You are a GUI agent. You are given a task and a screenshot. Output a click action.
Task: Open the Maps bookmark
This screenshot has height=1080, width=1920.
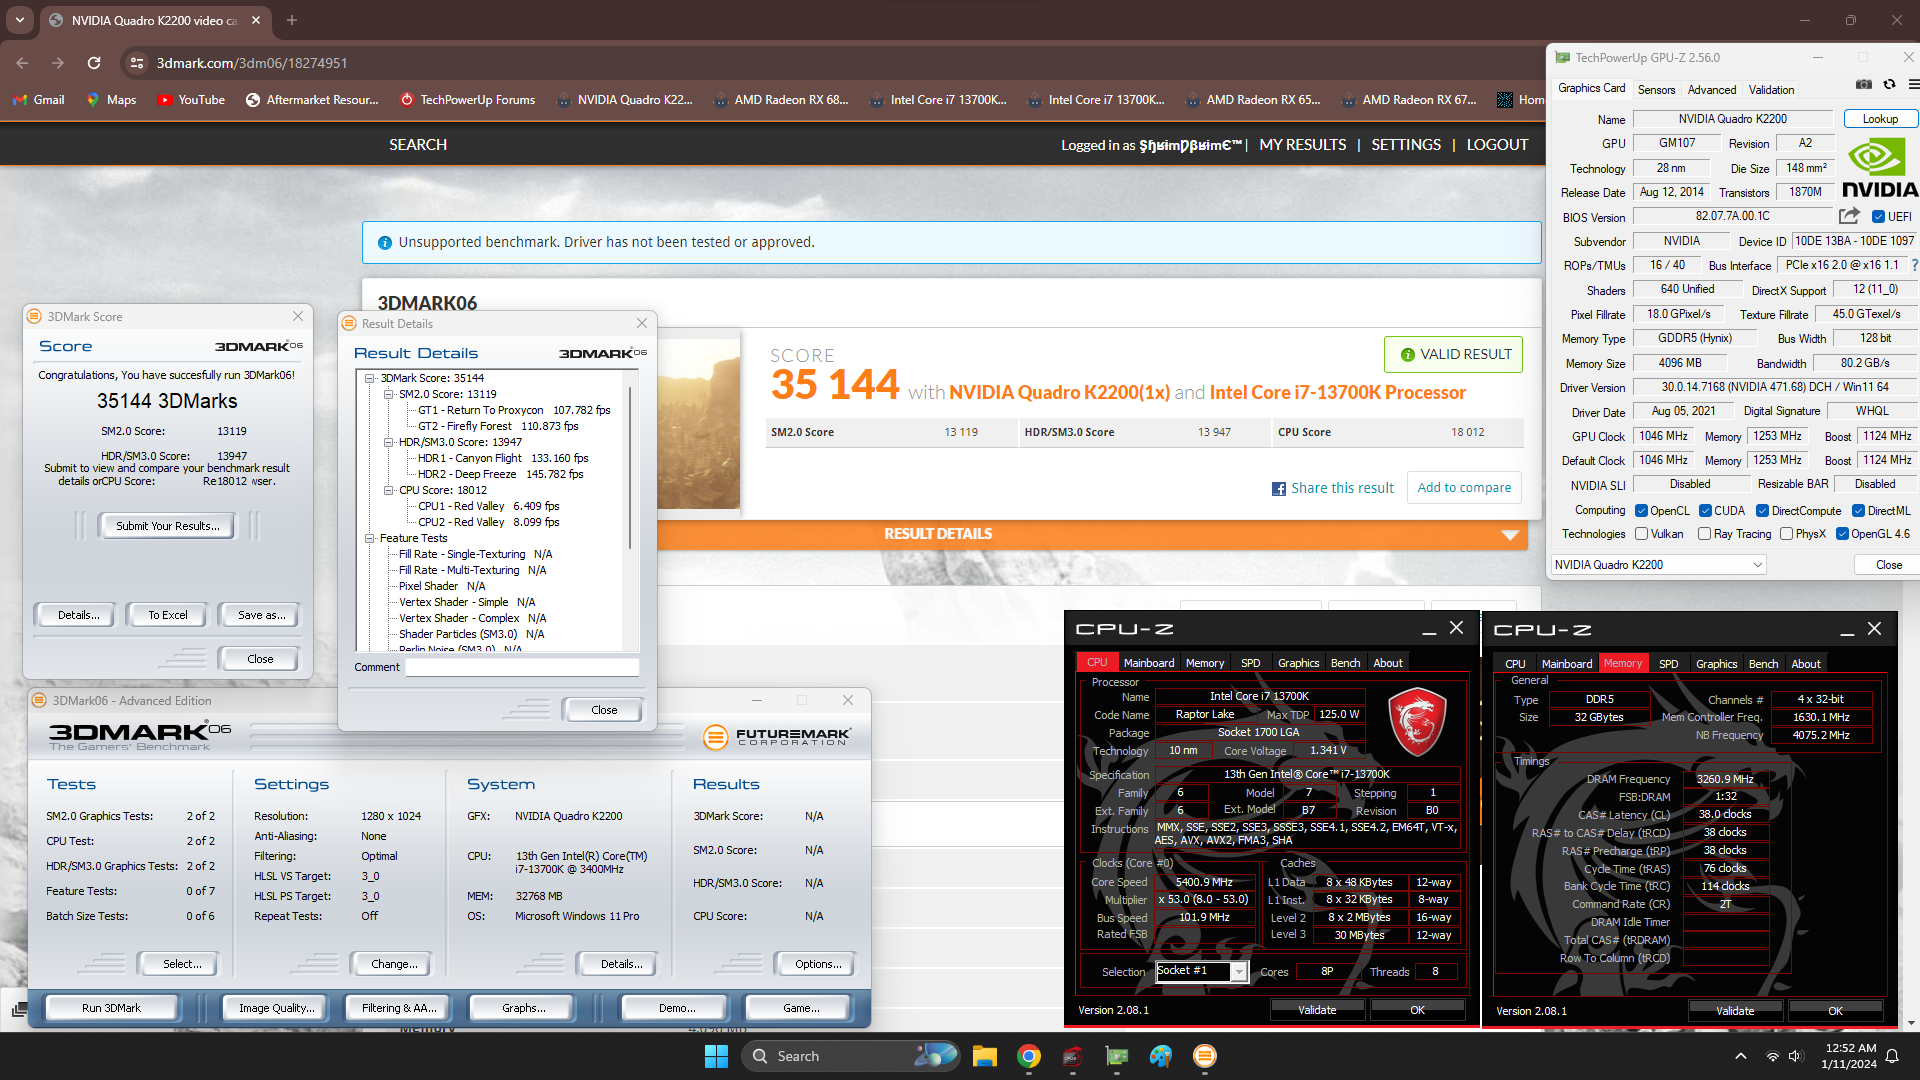point(111,100)
